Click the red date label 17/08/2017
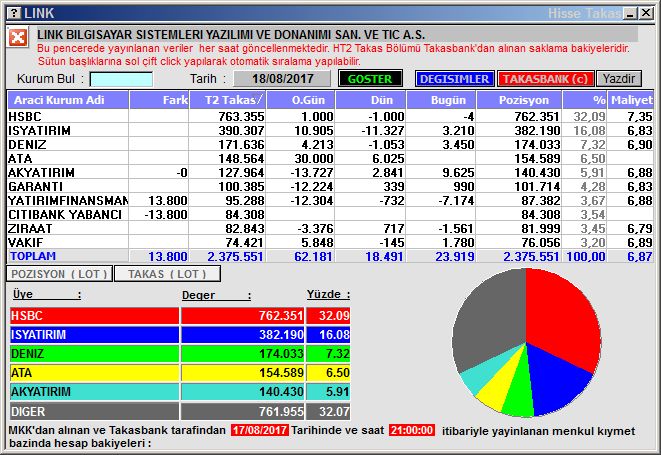Screen dimensions: 661x455 coord(260,430)
